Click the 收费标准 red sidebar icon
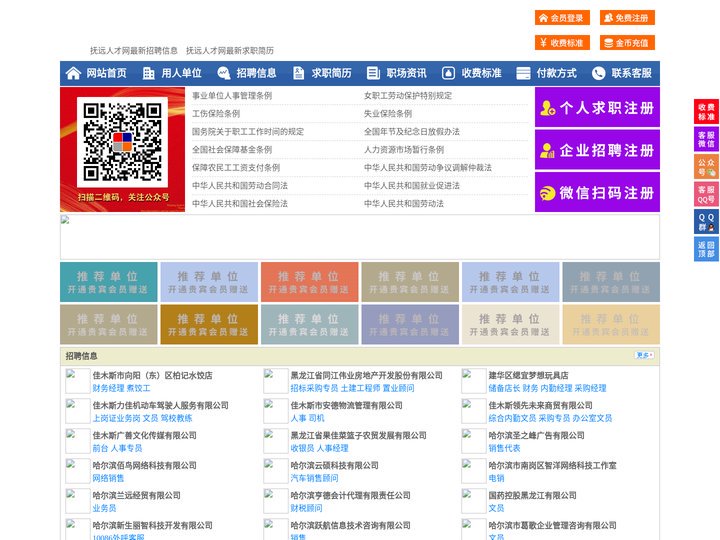 click(706, 111)
